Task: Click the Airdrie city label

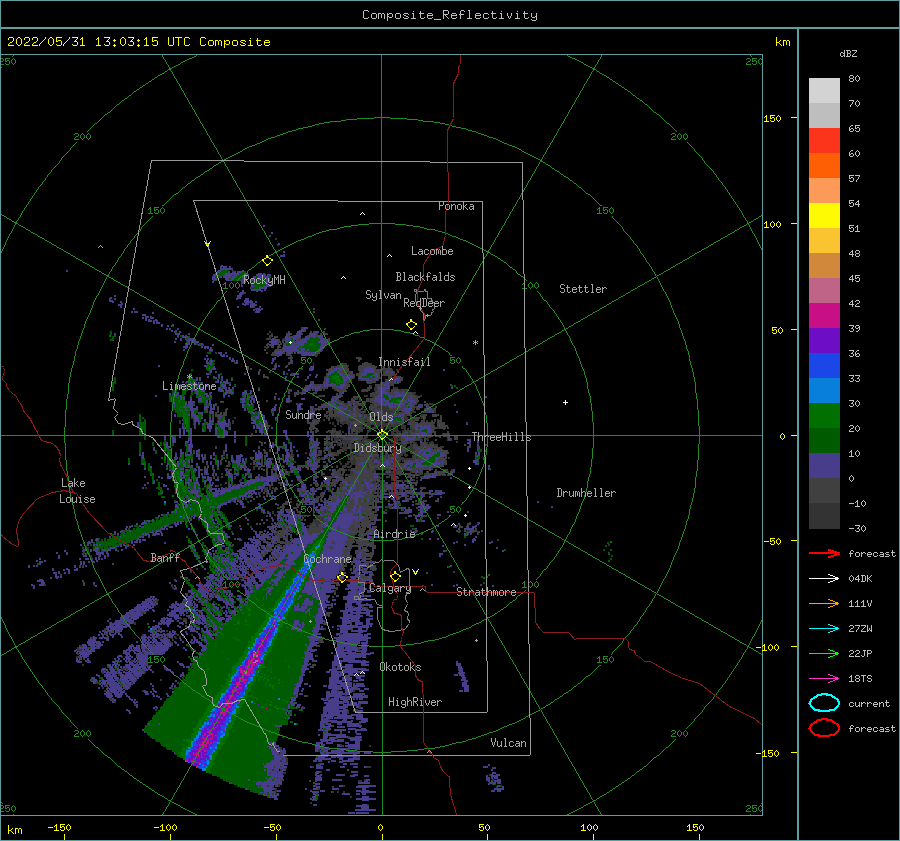Action: [394, 534]
